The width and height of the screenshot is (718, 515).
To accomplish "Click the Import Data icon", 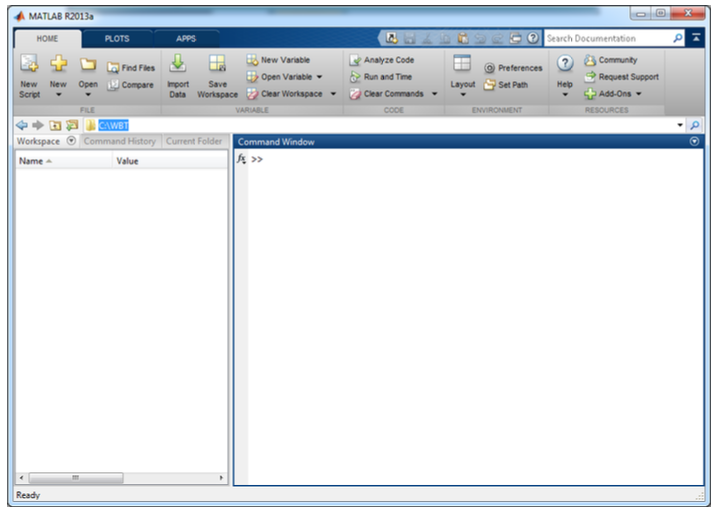I will 178,64.
